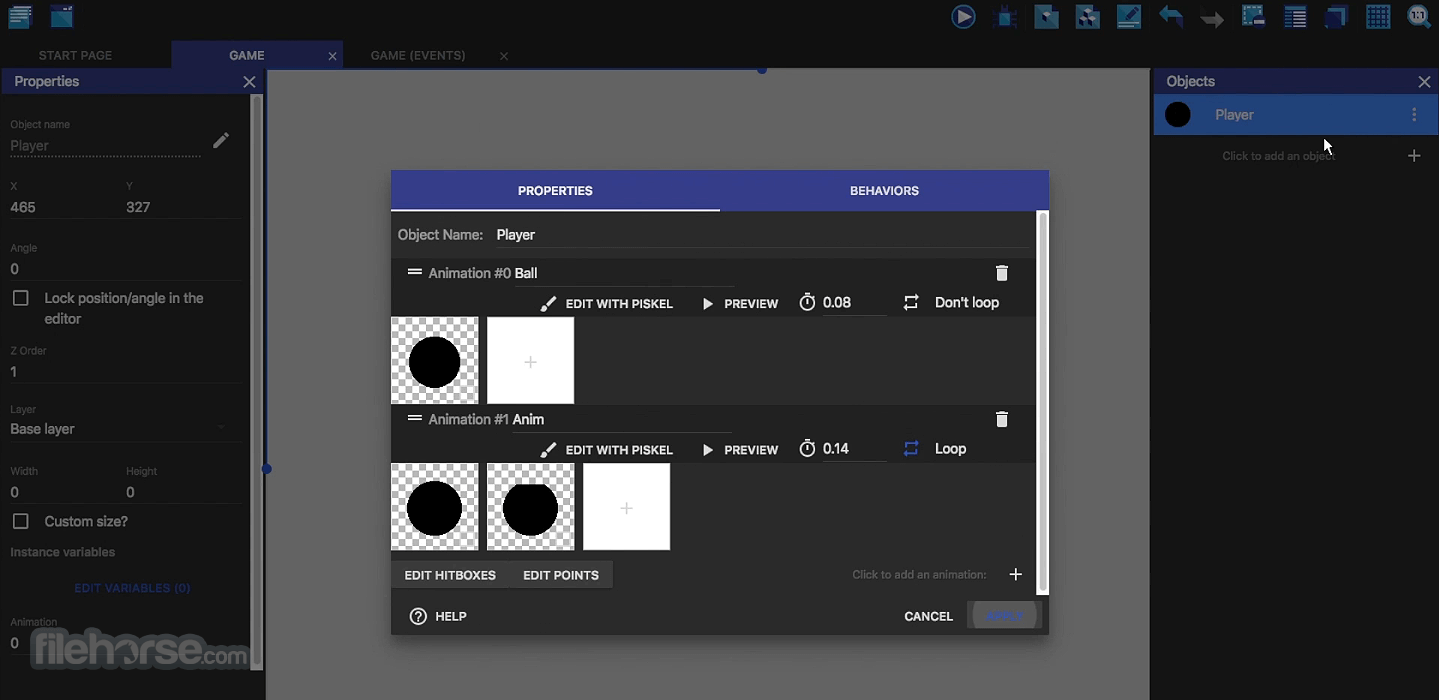Cancel the object dialog
Image resolution: width=1439 pixels, height=700 pixels.
tap(928, 616)
